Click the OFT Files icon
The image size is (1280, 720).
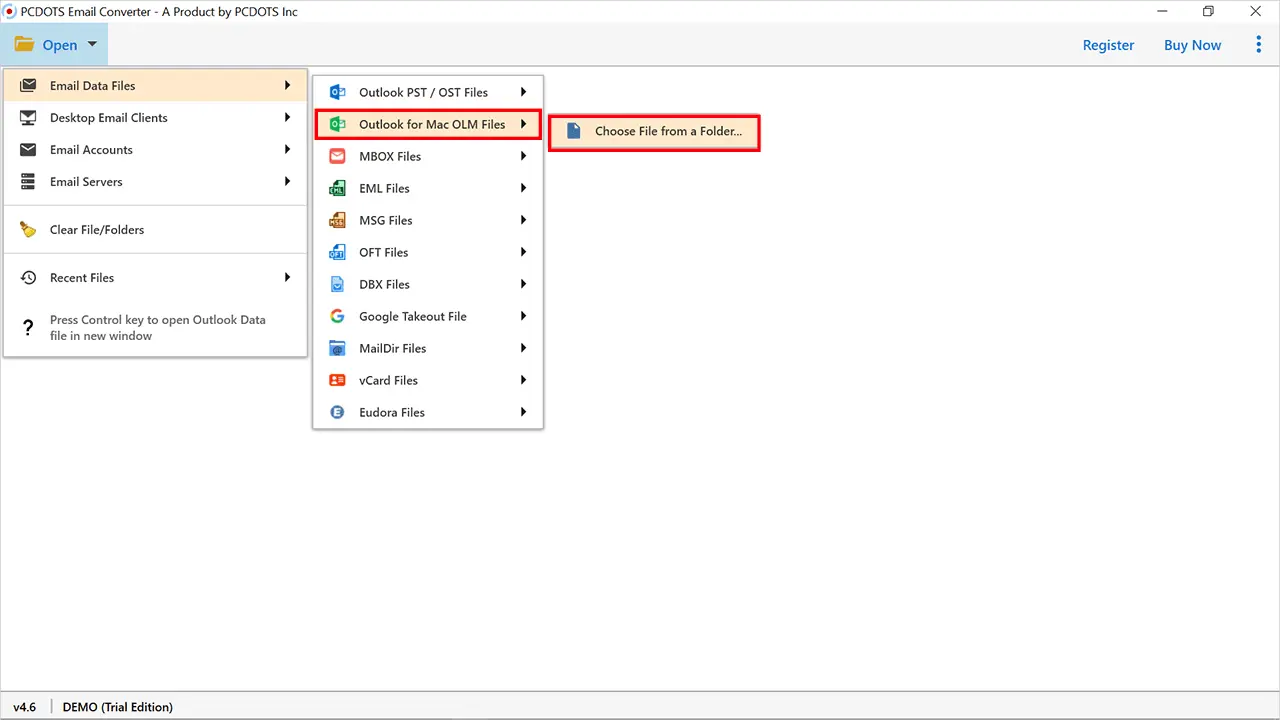pyautogui.click(x=338, y=252)
